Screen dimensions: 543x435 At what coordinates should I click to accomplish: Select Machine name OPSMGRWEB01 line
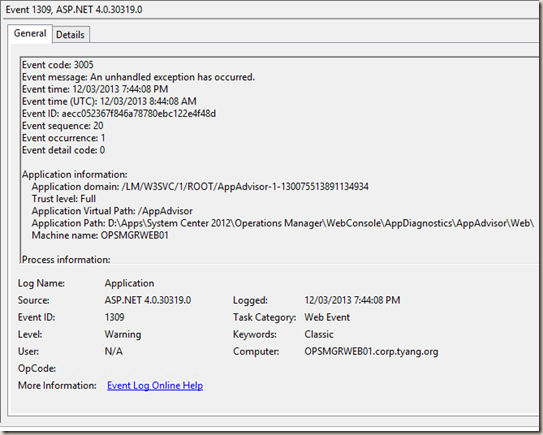pos(100,235)
